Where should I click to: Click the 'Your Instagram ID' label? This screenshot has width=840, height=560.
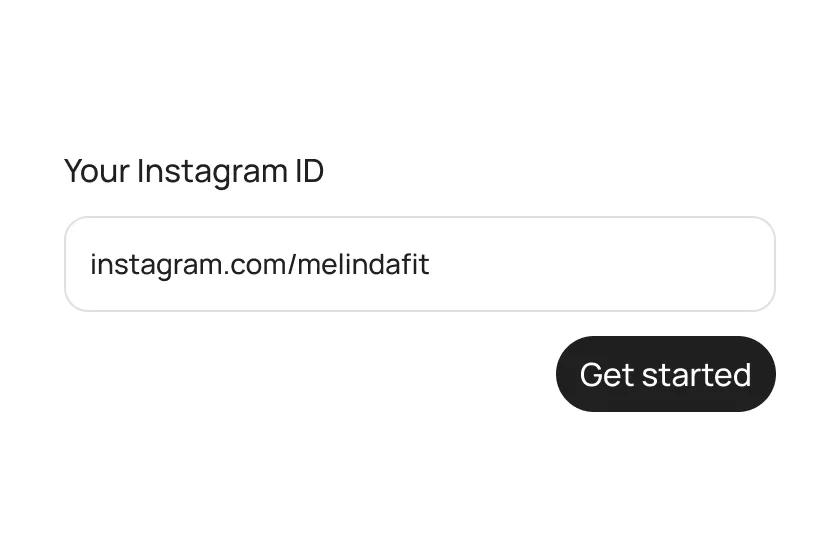coord(194,171)
